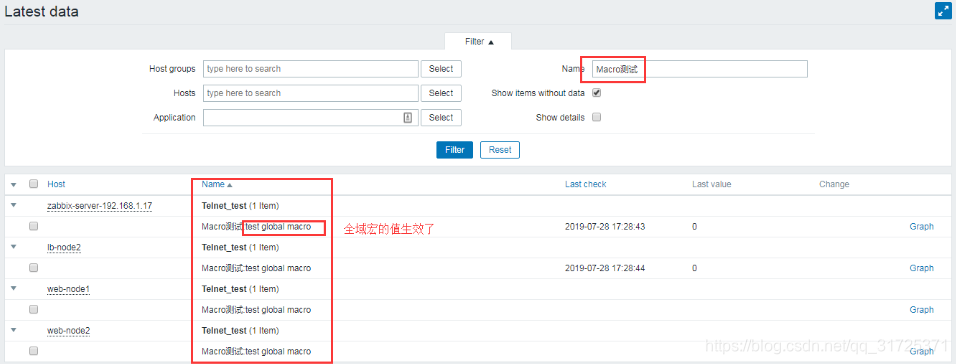Click the Application input field
Screen dimensions: 956x364
pyautogui.click(x=303, y=118)
